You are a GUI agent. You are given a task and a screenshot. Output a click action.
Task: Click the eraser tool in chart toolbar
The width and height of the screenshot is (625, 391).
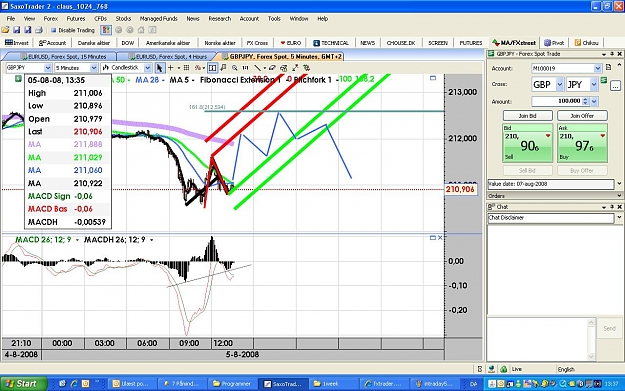(x=272, y=68)
